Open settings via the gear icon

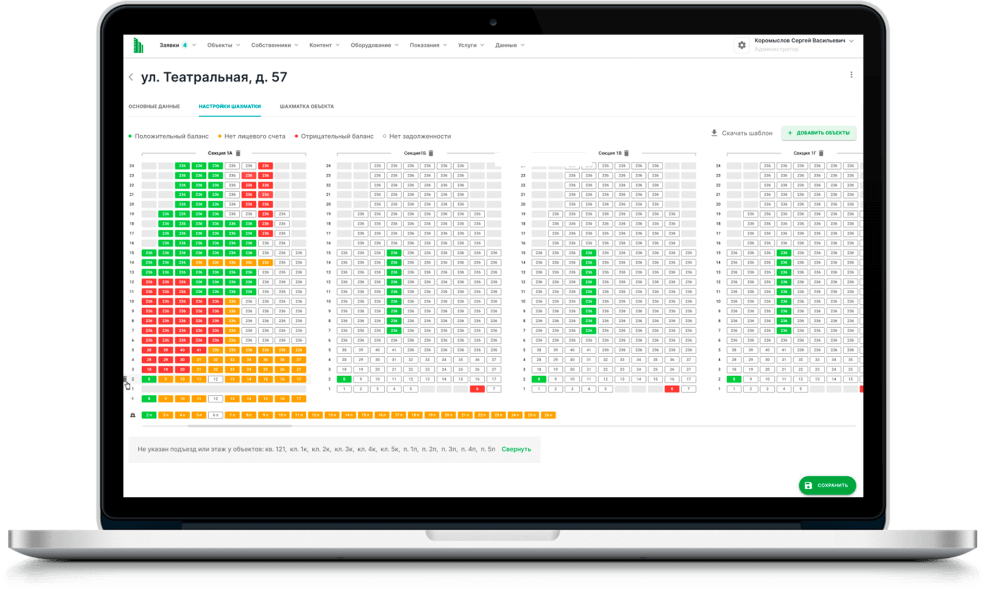pos(741,45)
